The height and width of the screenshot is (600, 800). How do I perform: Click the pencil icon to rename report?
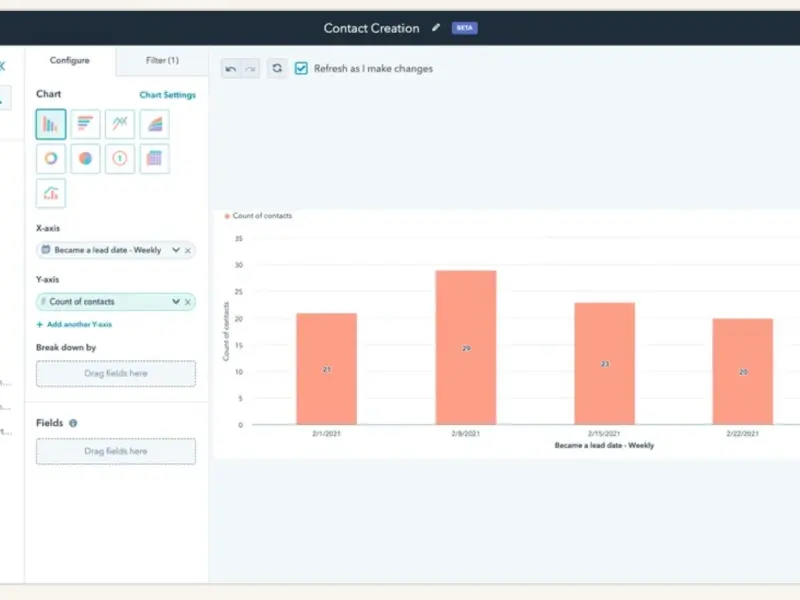pyautogui.click(x=435, y=28)
